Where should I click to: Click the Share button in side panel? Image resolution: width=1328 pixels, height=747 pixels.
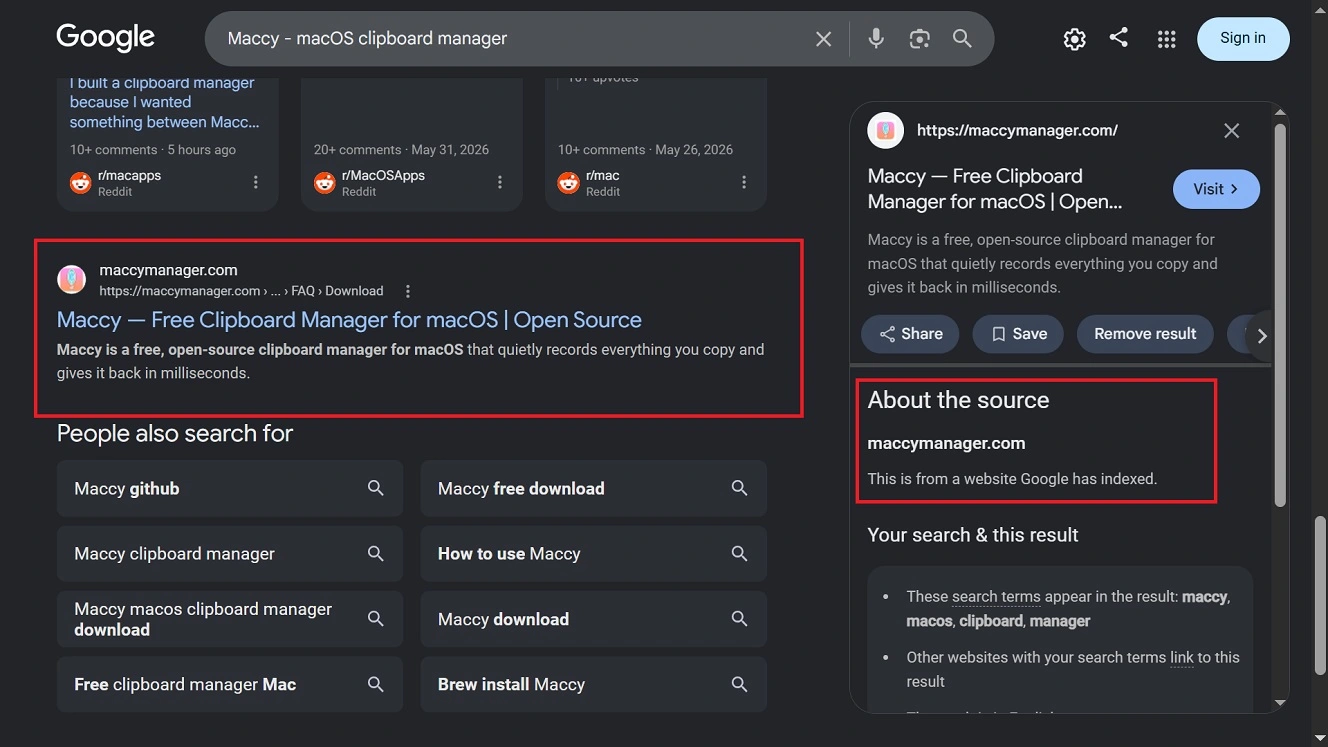pyautogui.click(x=910, y=334)
